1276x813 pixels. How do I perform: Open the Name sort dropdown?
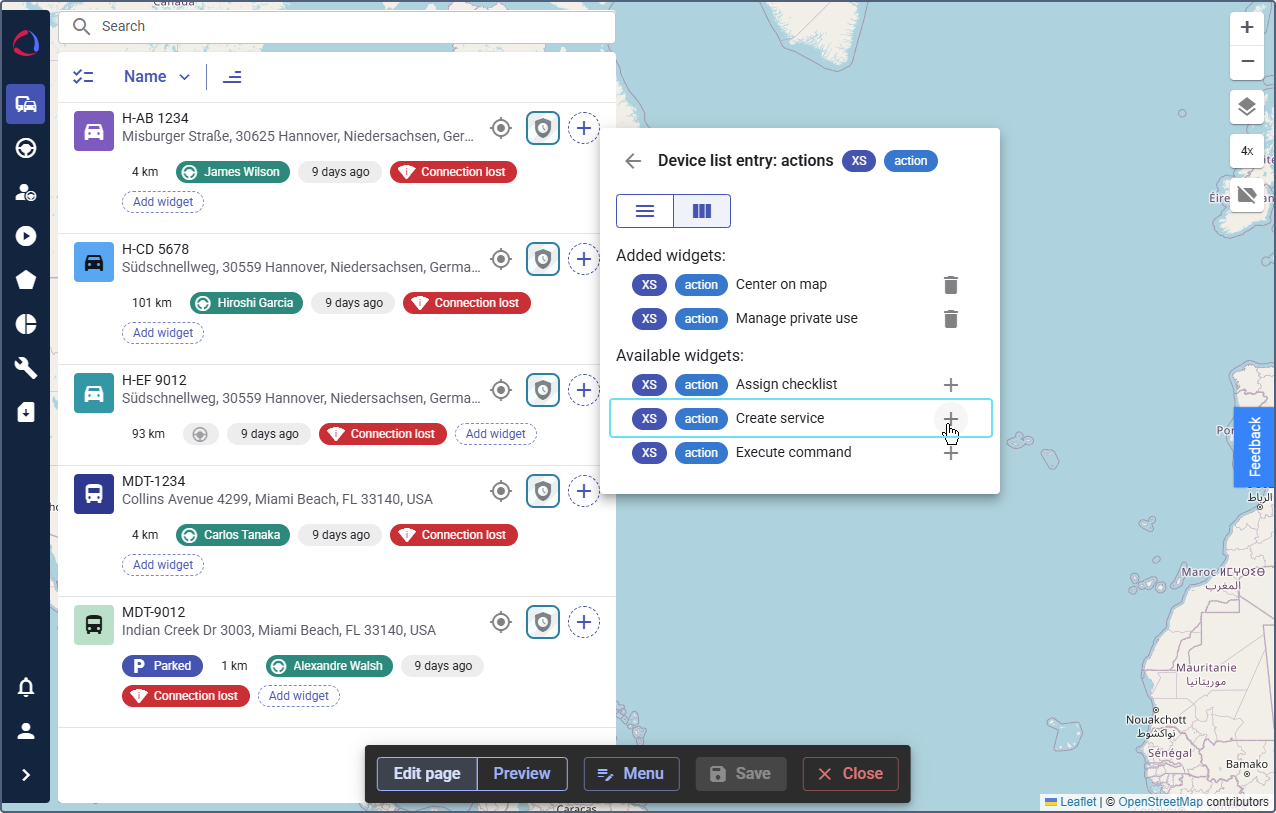(157, 77)
